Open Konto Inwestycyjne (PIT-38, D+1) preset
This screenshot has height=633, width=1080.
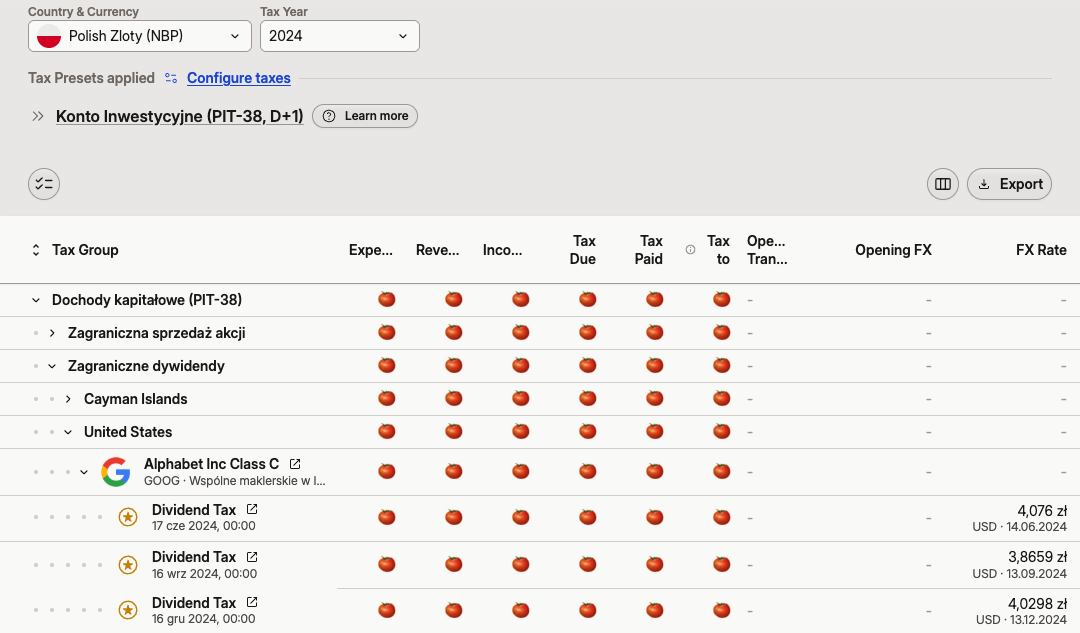(x=179, y=116)
